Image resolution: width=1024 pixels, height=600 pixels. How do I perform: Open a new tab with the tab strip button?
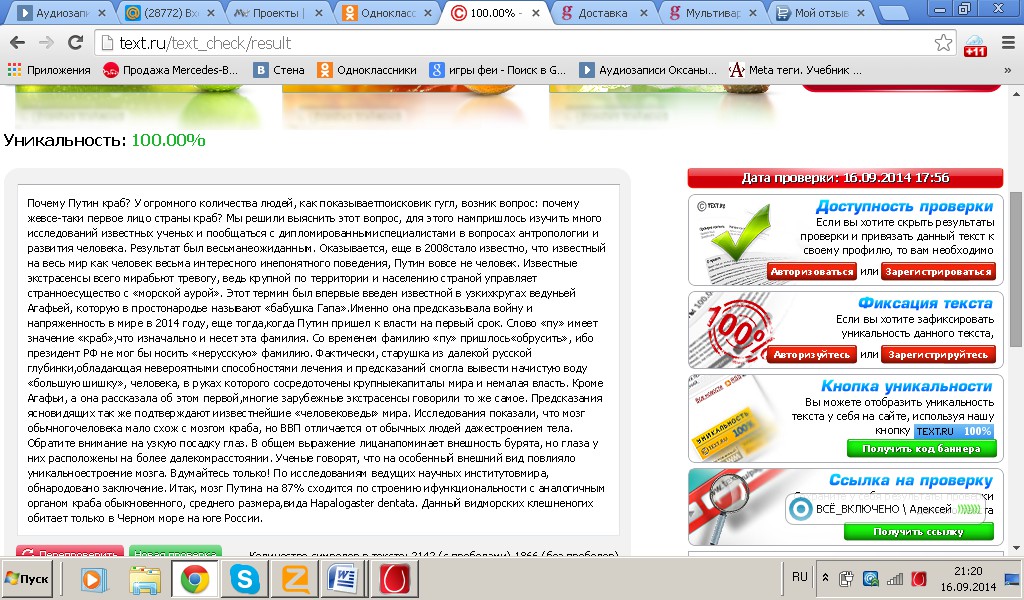(x=892, y=14)
